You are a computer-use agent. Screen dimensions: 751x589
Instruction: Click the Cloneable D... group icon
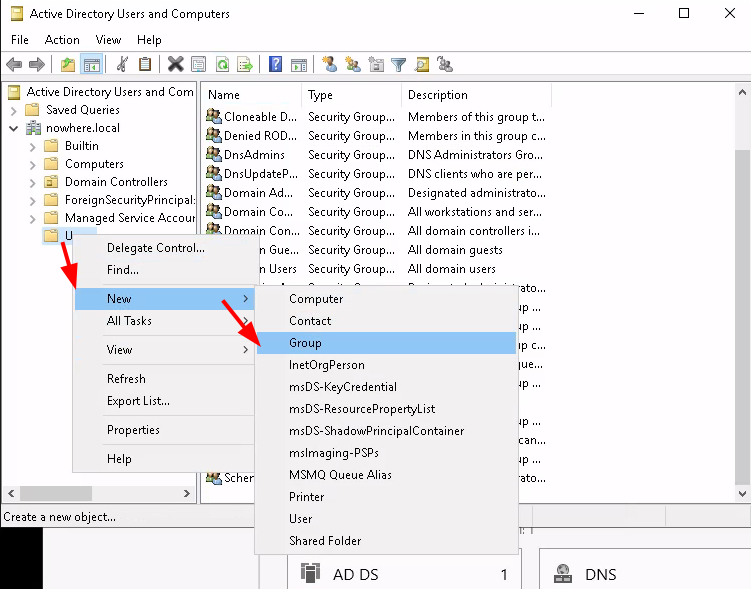[214, 116]
